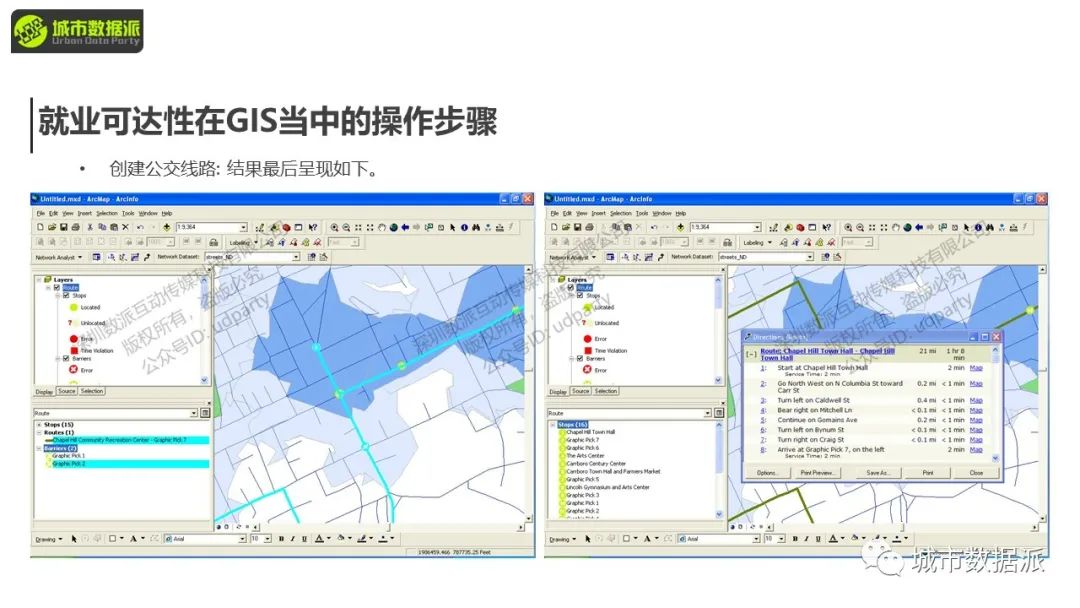Open Selection menu in left ArcMap window
This screenshot has width=1080, height=608.
(x=107, y=213)
